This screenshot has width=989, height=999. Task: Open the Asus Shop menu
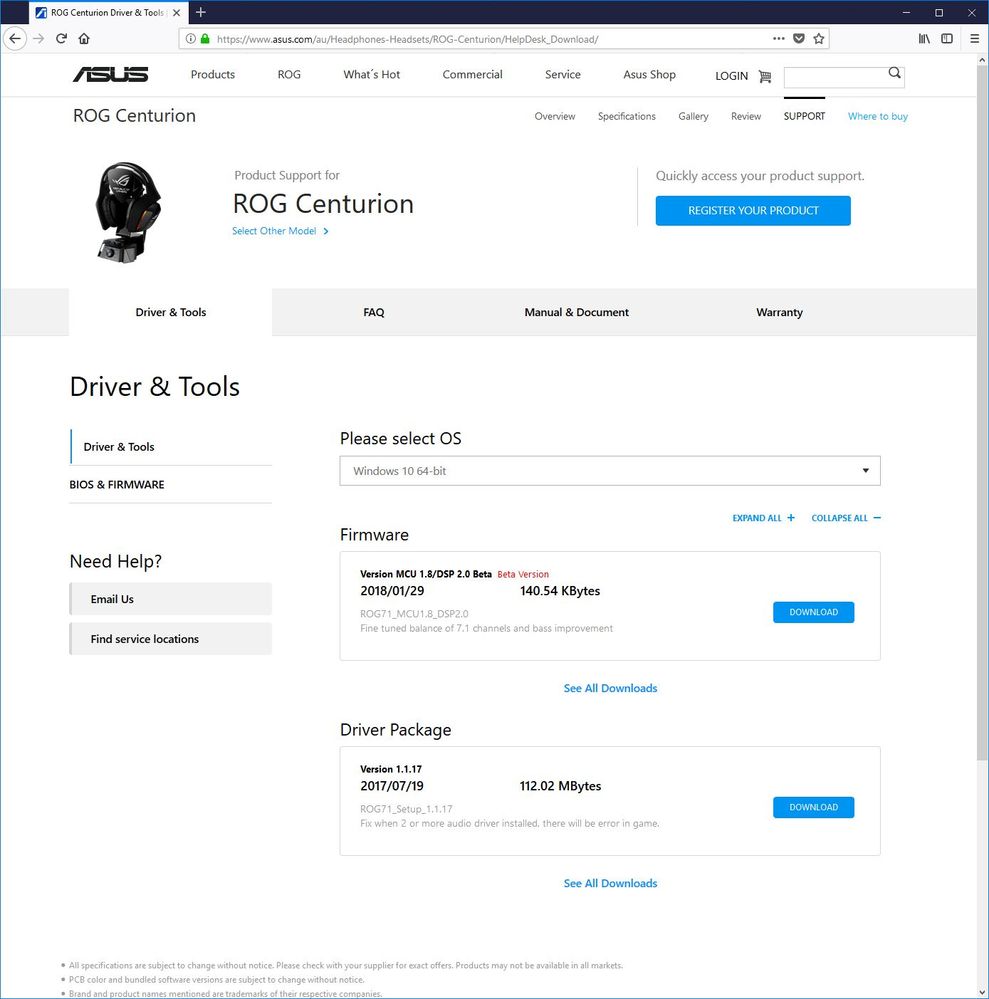[649, 75]
